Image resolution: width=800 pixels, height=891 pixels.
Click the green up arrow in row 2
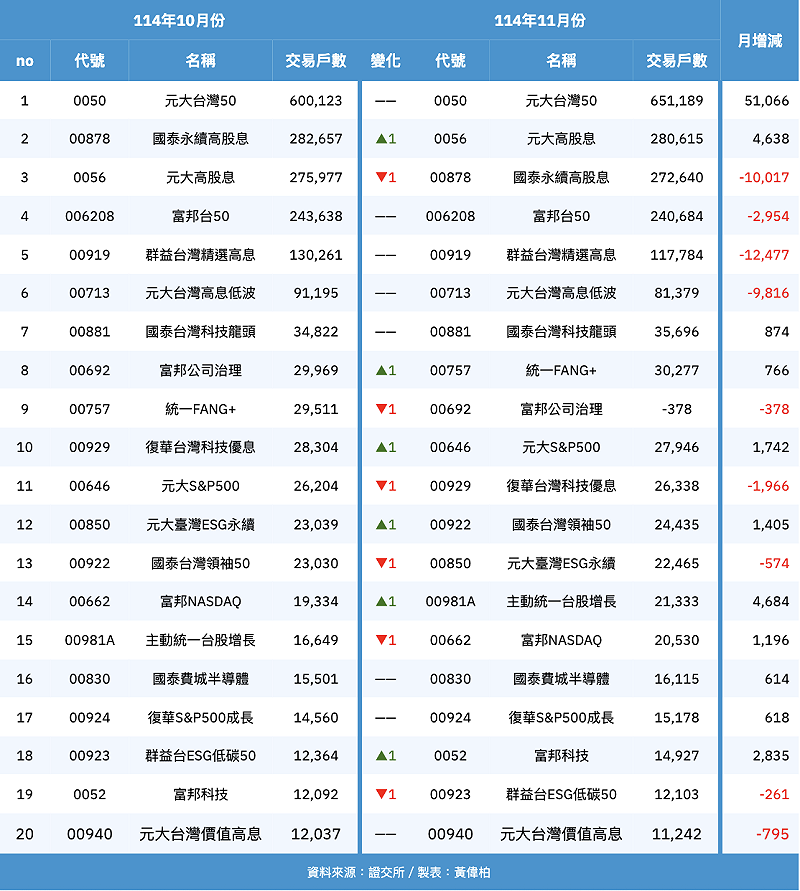click(381, 139)
